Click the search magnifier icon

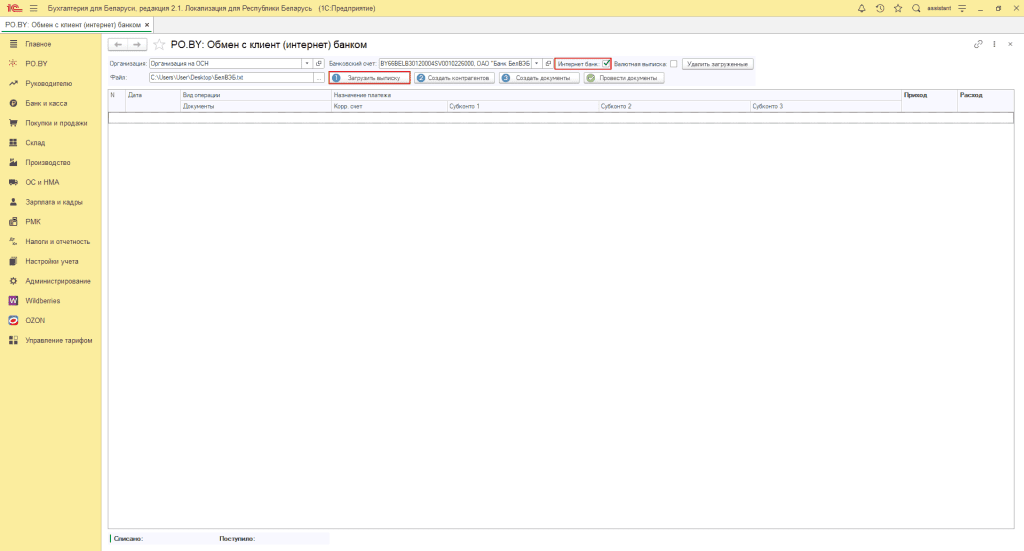tap(915, 8)
